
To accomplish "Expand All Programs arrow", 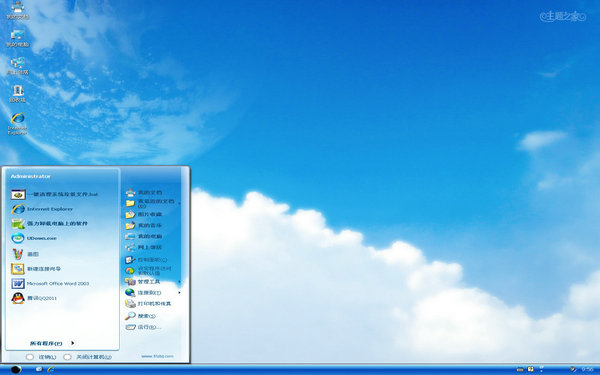I will pos(72,343).
